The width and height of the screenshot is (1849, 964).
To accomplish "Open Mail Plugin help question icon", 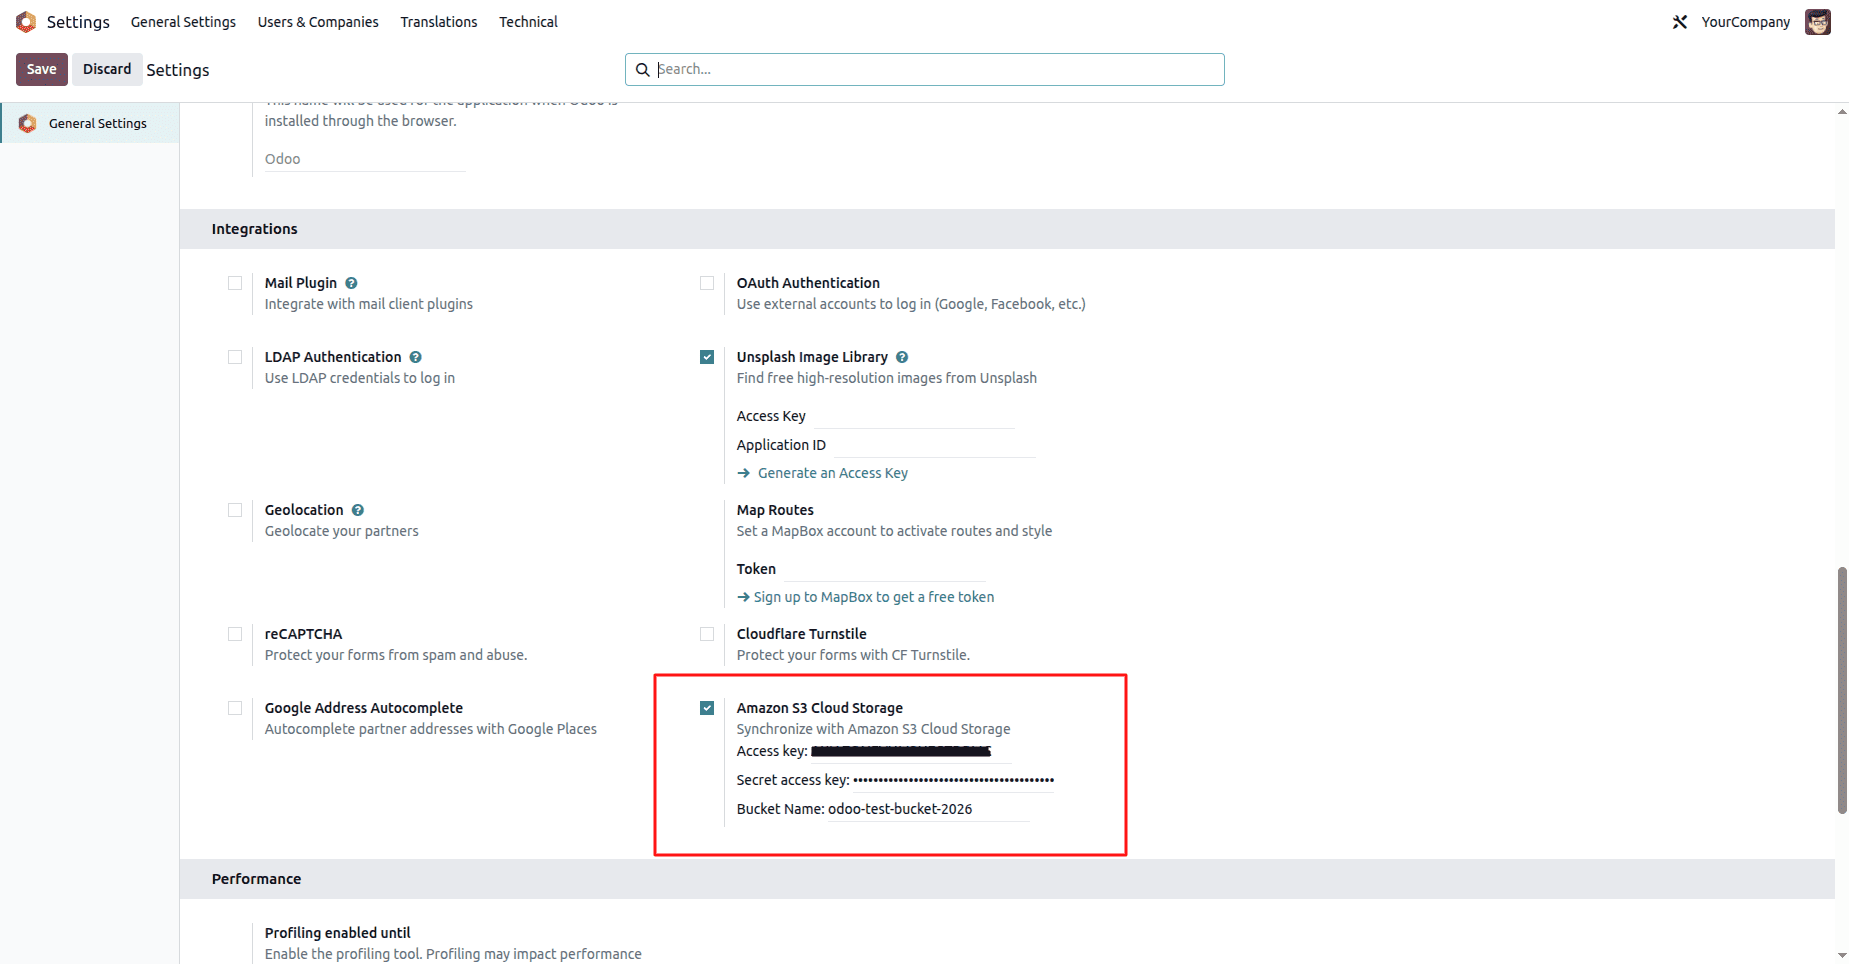I will [x=351, y=283].
